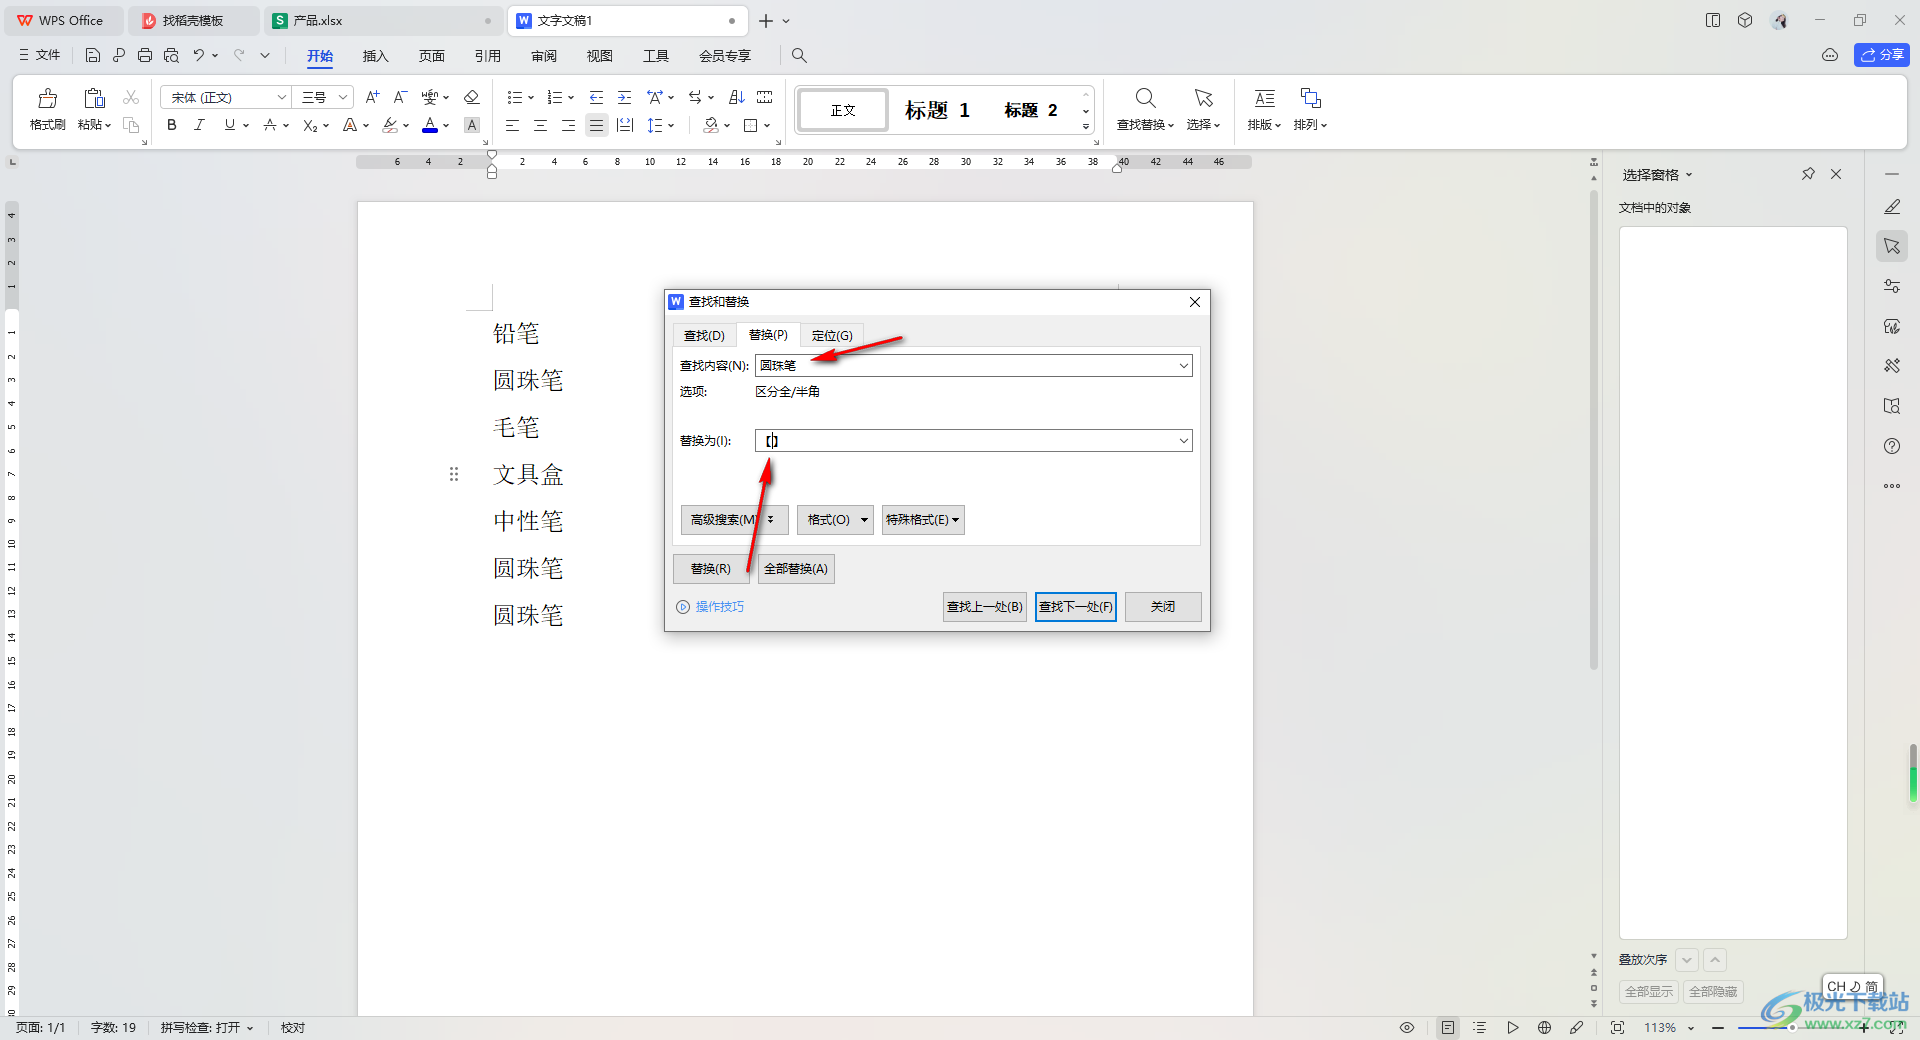Toggle Italic formatting

coord(199,125)
